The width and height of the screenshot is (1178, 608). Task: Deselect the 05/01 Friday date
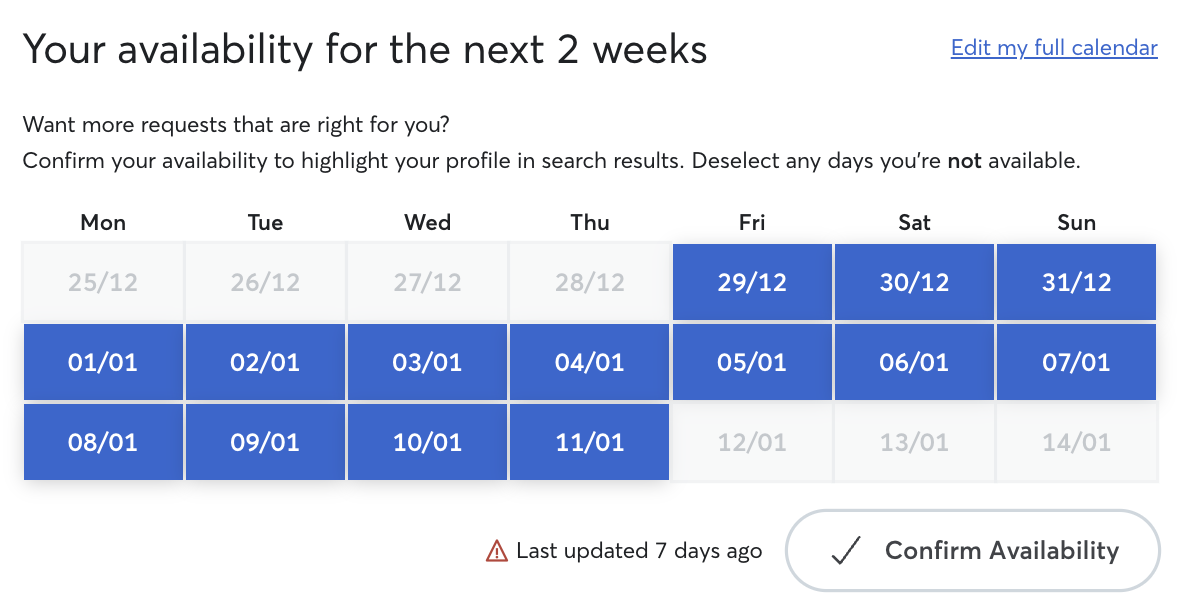point(752,362)
